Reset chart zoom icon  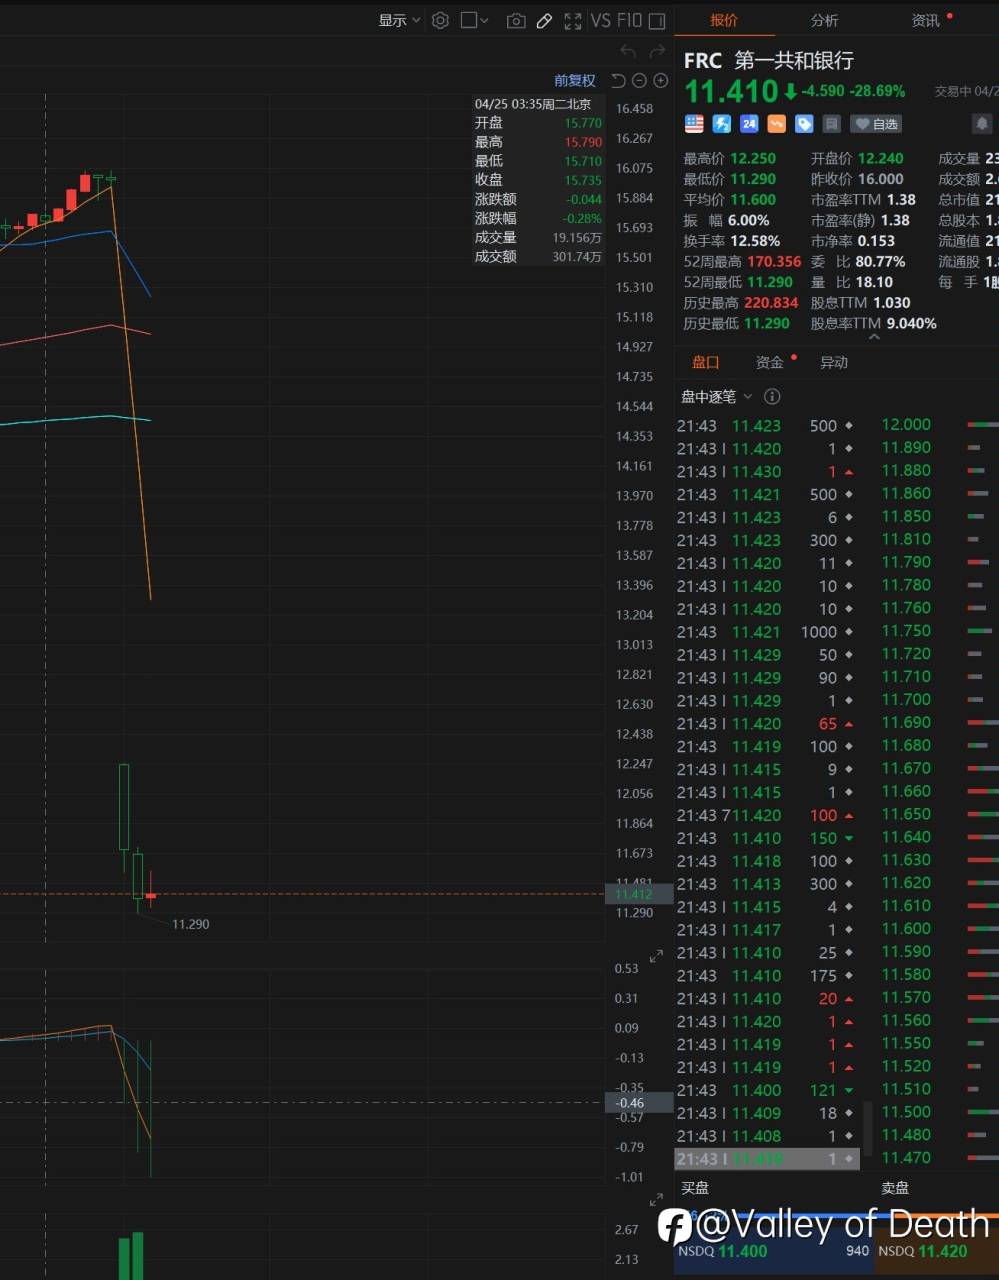click(x=618, y=80)
